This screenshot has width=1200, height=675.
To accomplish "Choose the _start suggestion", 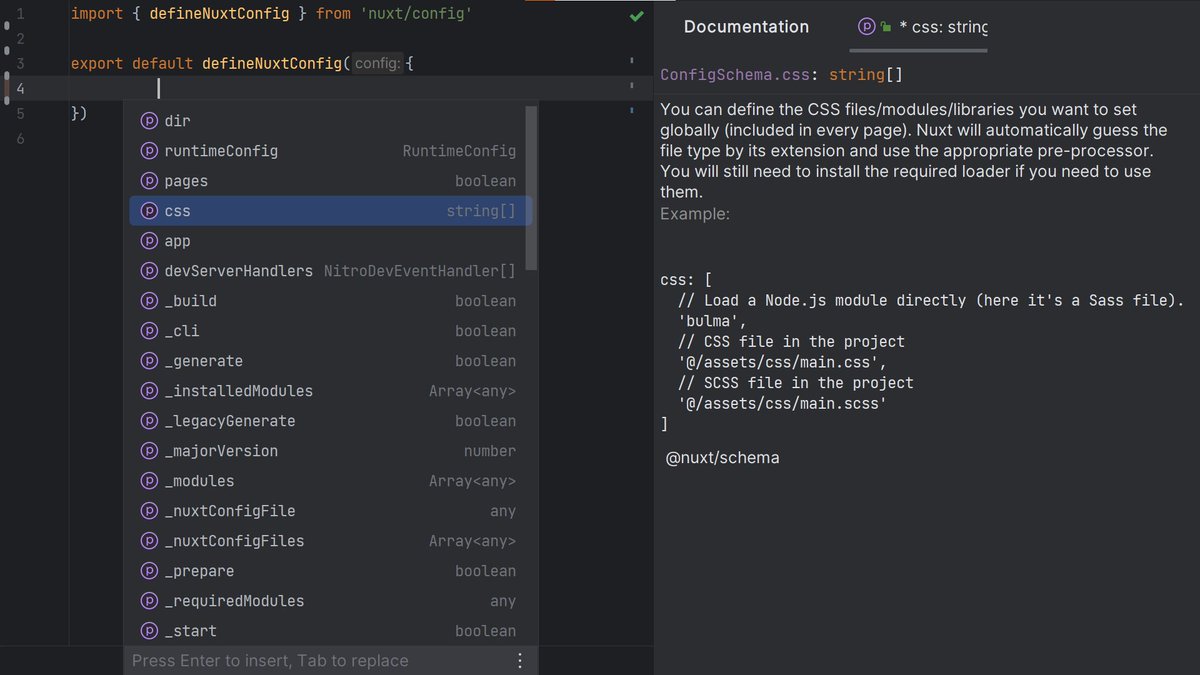I will pyautogui.click(x=327, y=631).
